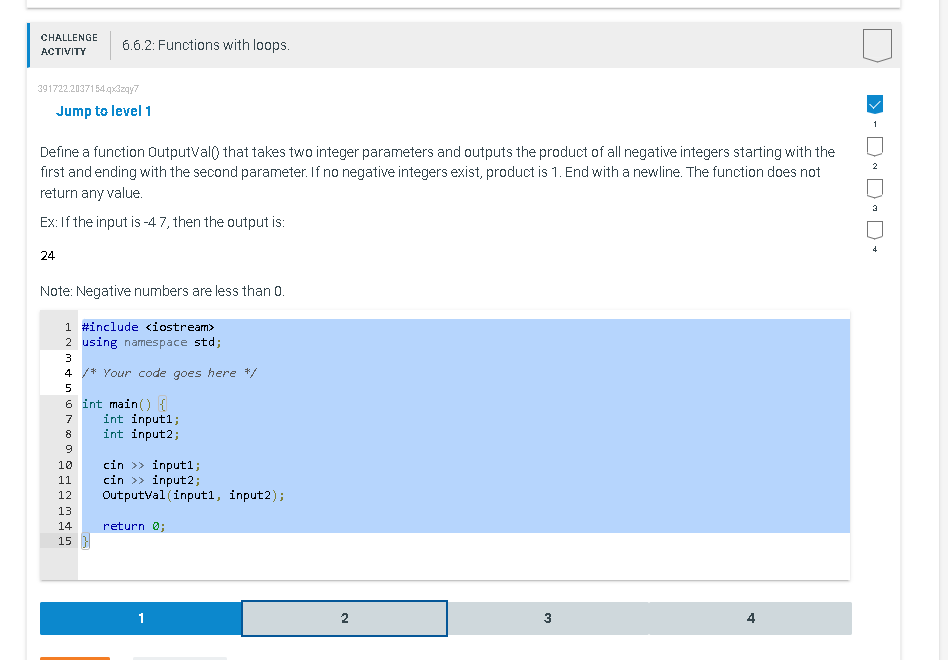Switch to progress step 4

(750, 618)
